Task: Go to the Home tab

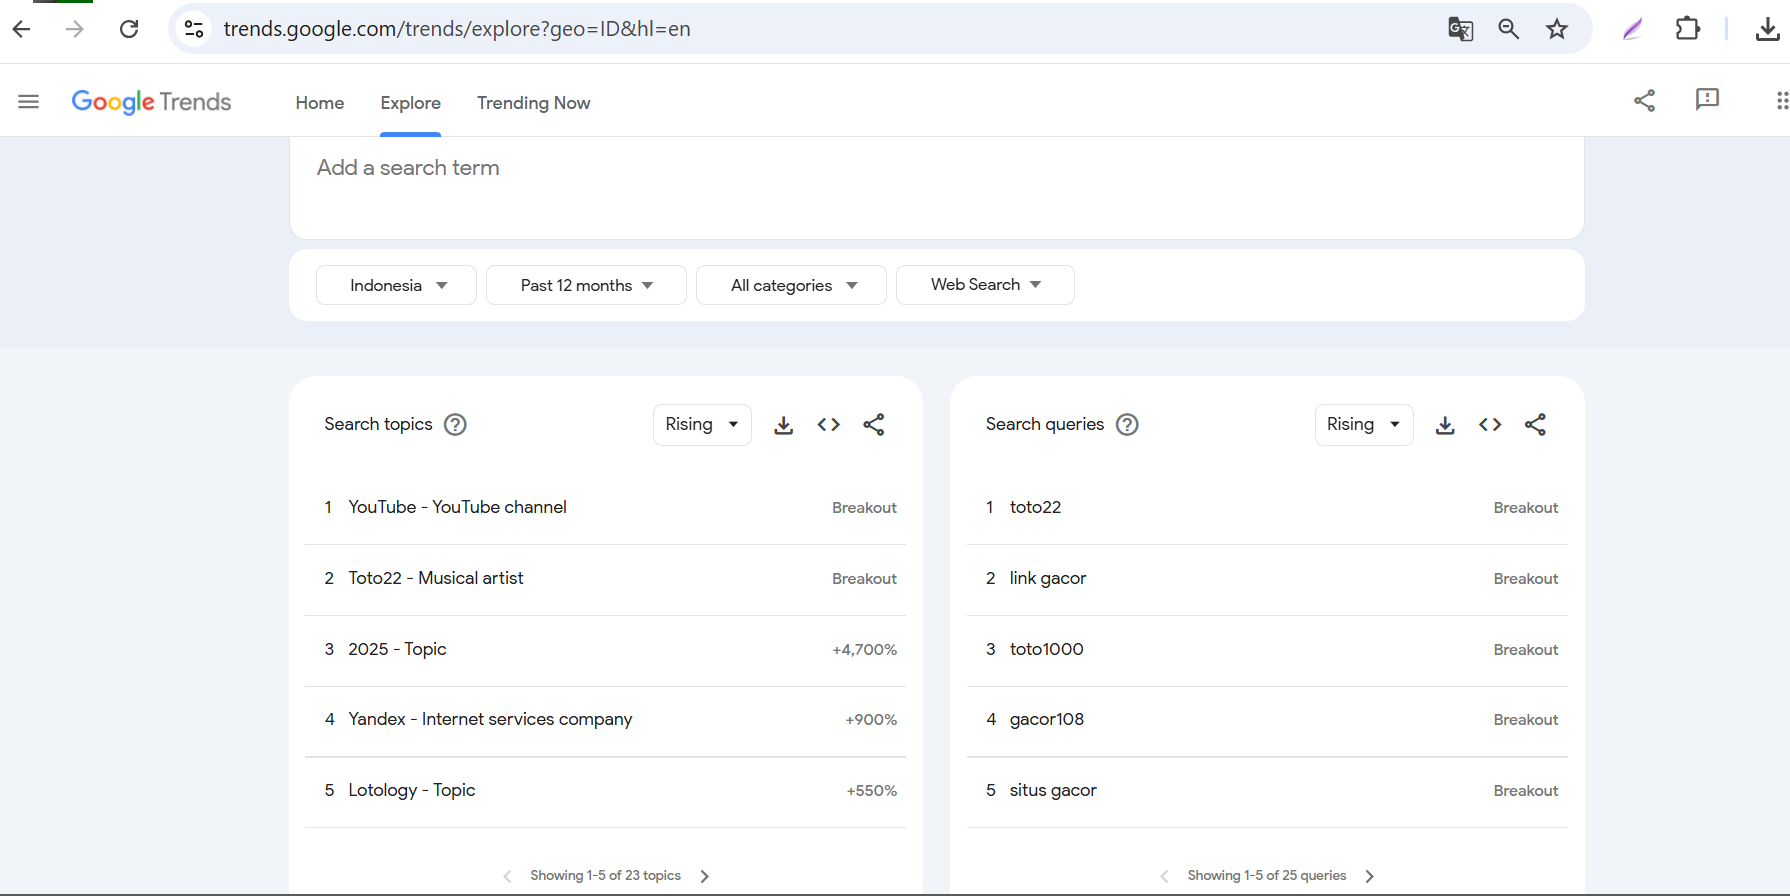Action: 320,103
